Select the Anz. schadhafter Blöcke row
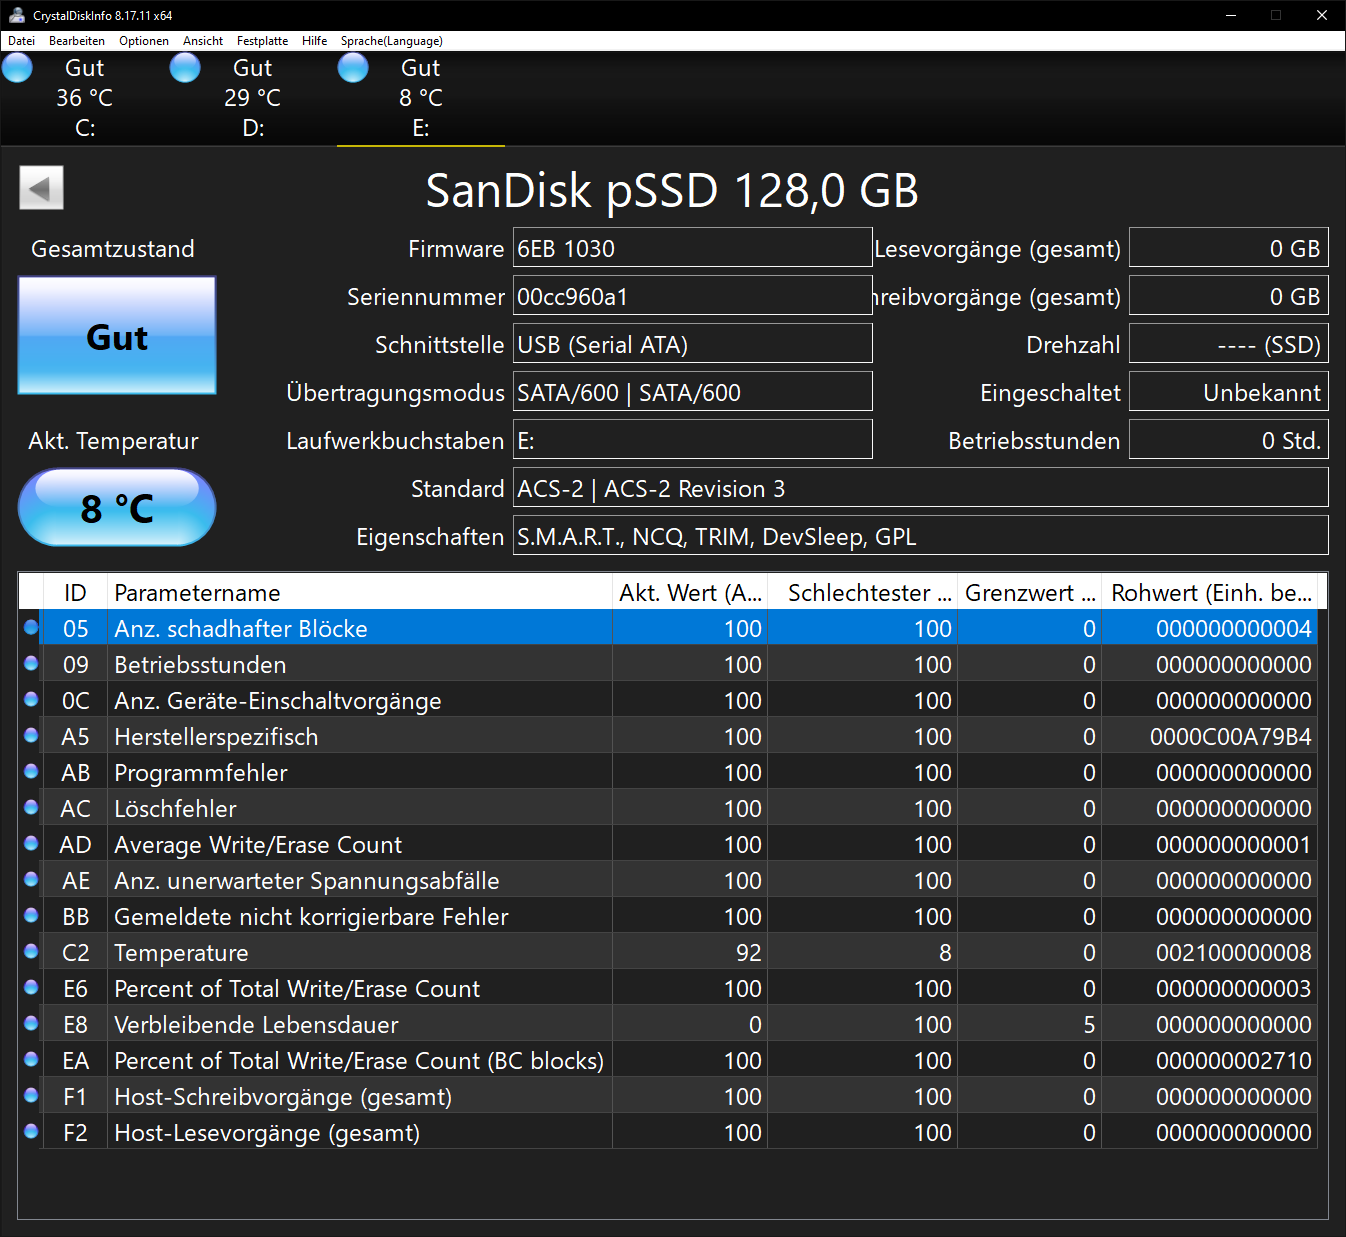This screenshot has width=1346, height=1237. 668,628
